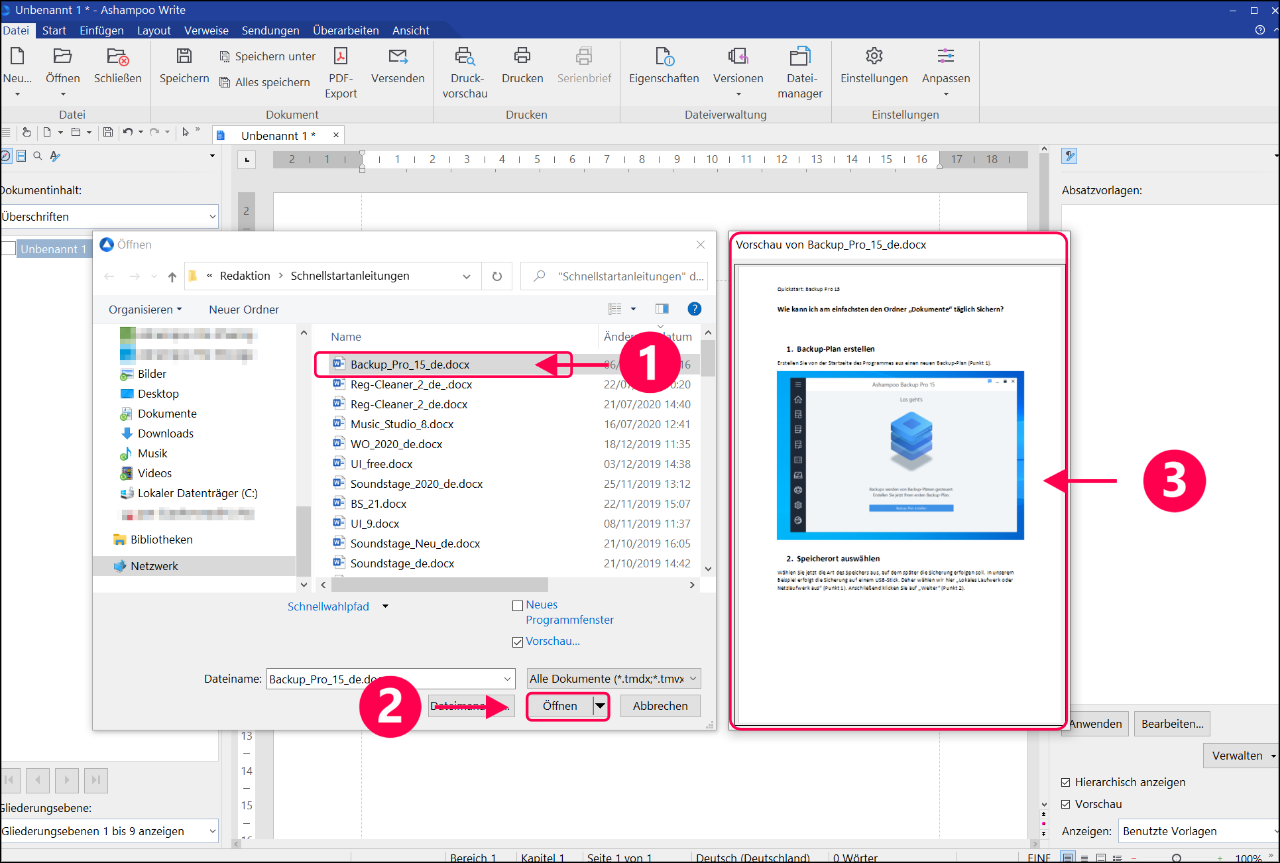
Task: Click Neuer Ordner in the dialog
Action: [x=244, y=310]
